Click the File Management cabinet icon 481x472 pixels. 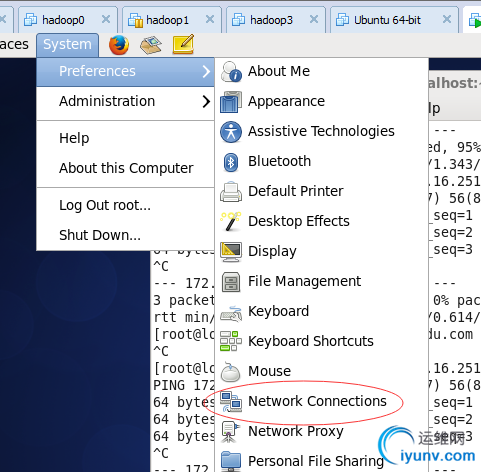pyautogui.click(x=231, y=282)
